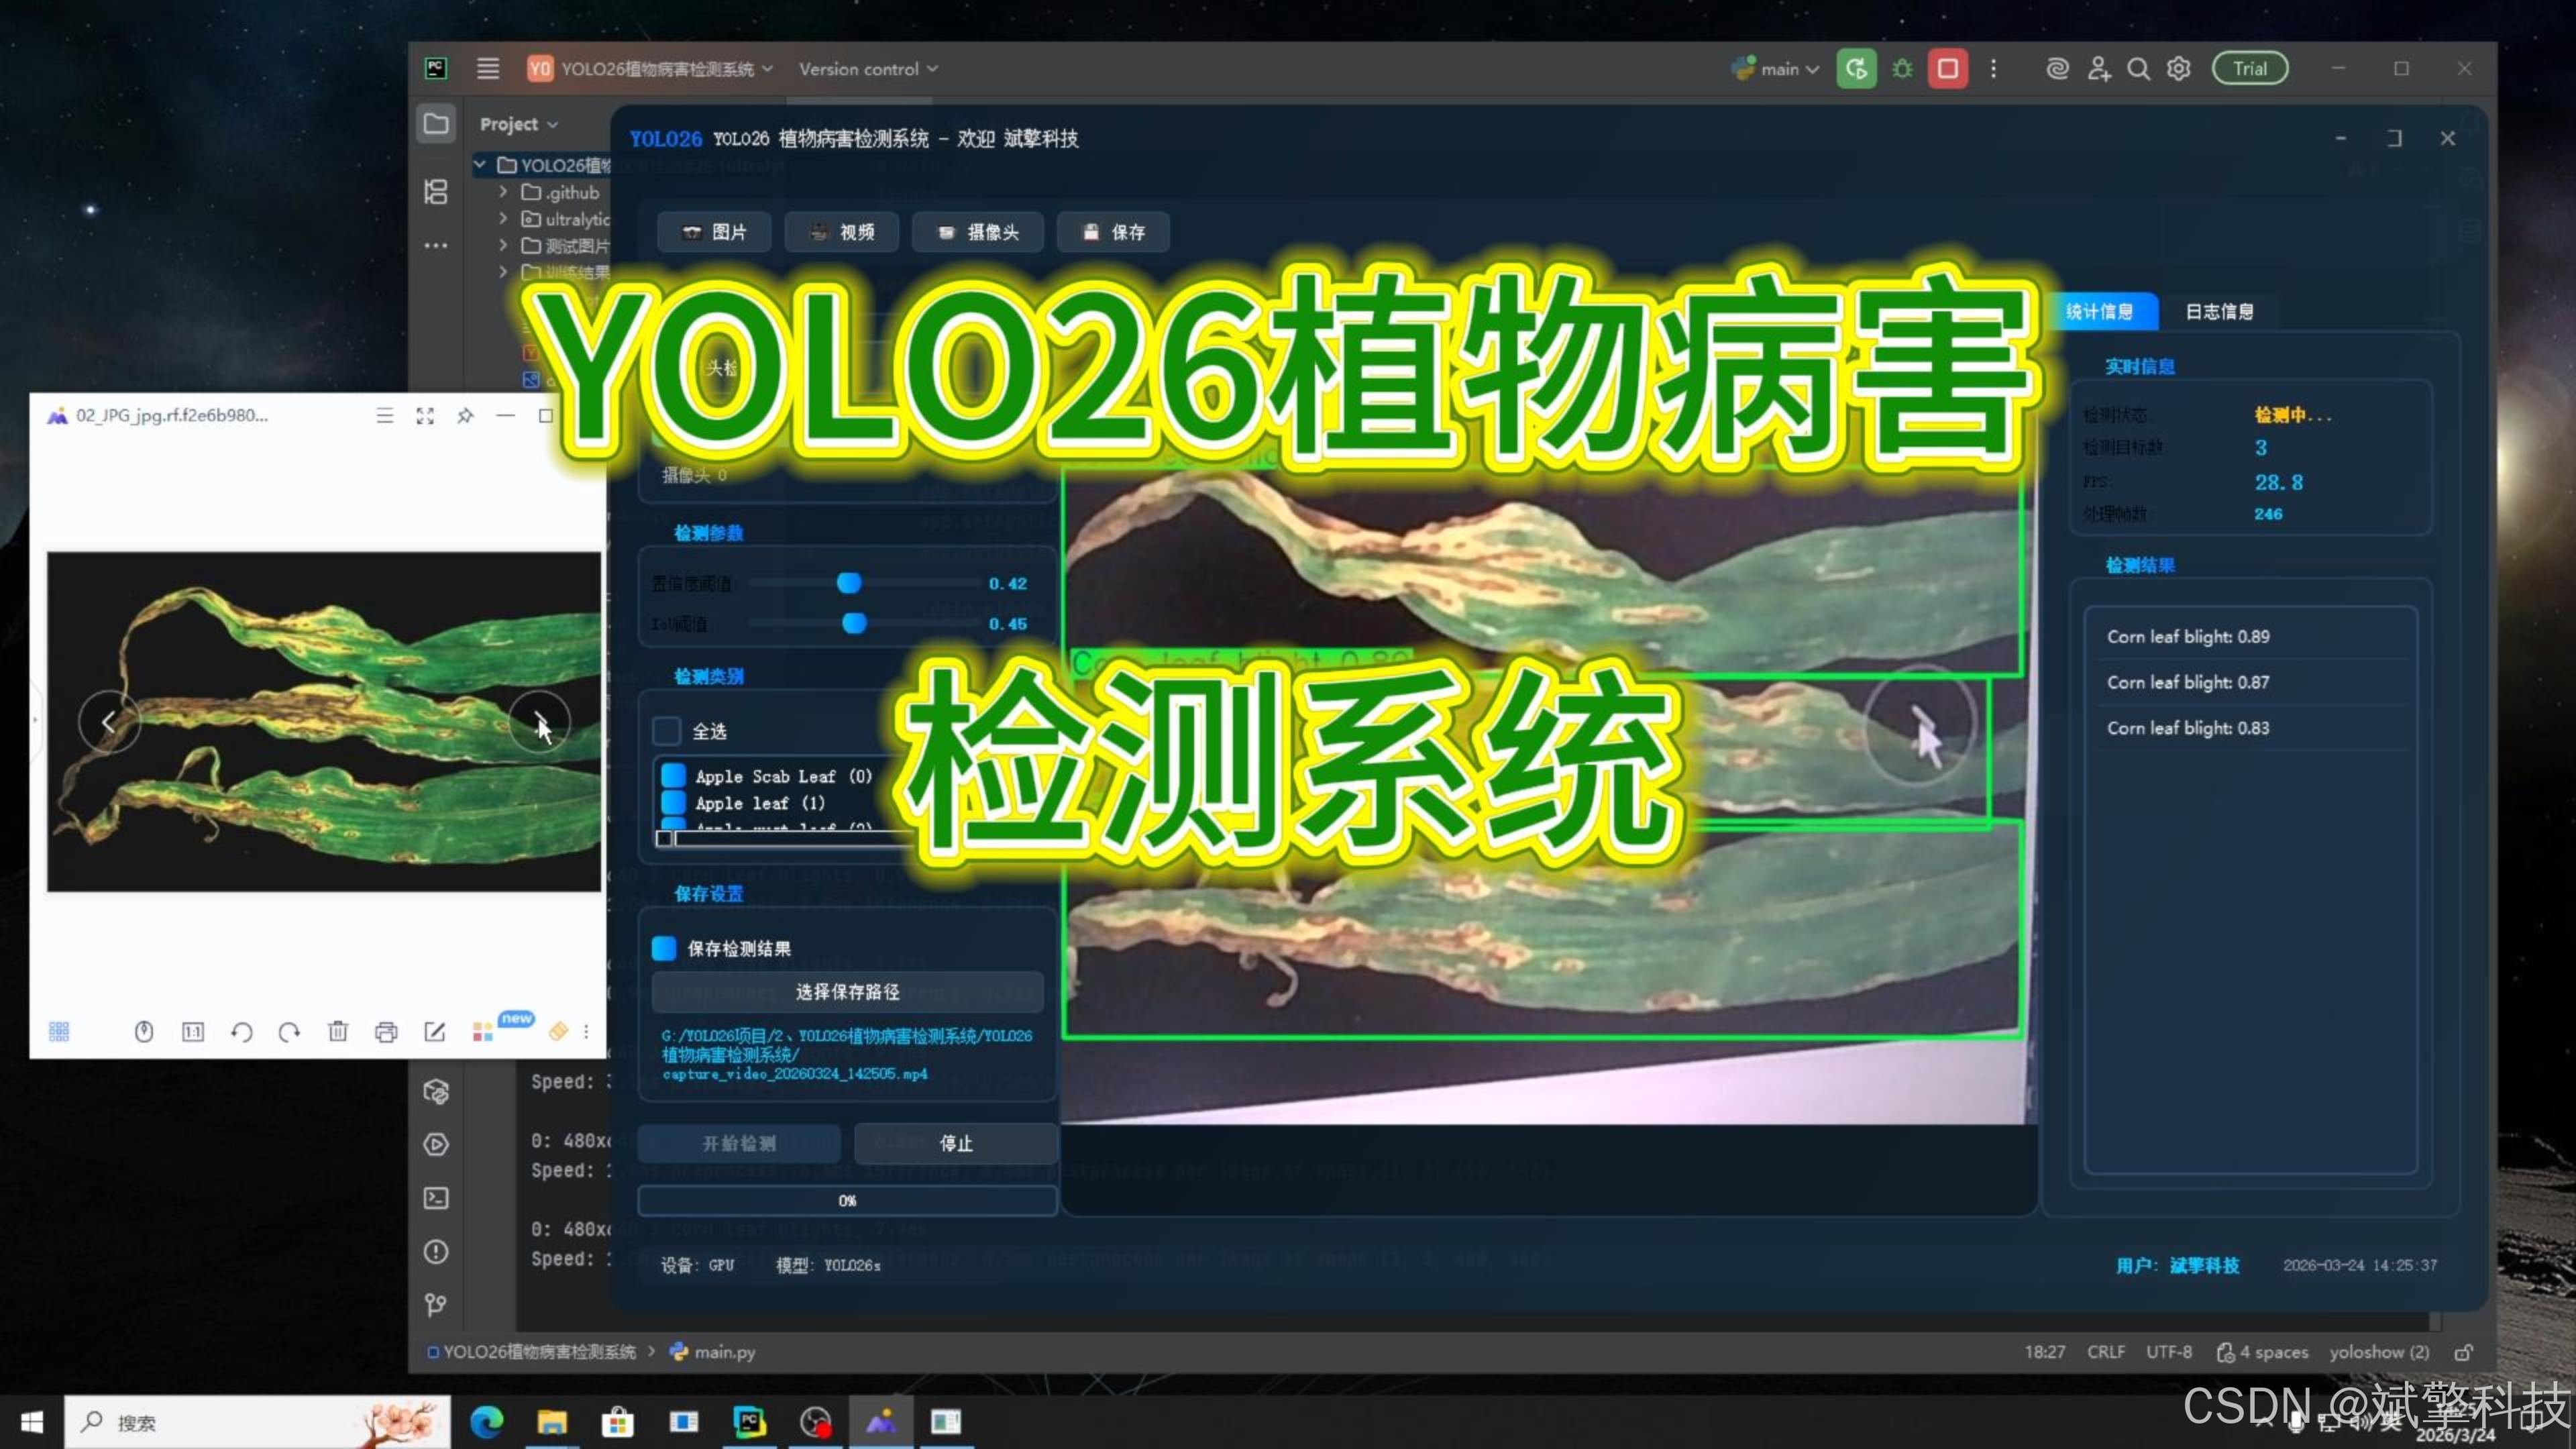
Task: Collapse the YOLO26 project root folder
Action: (x=480, y=164)
